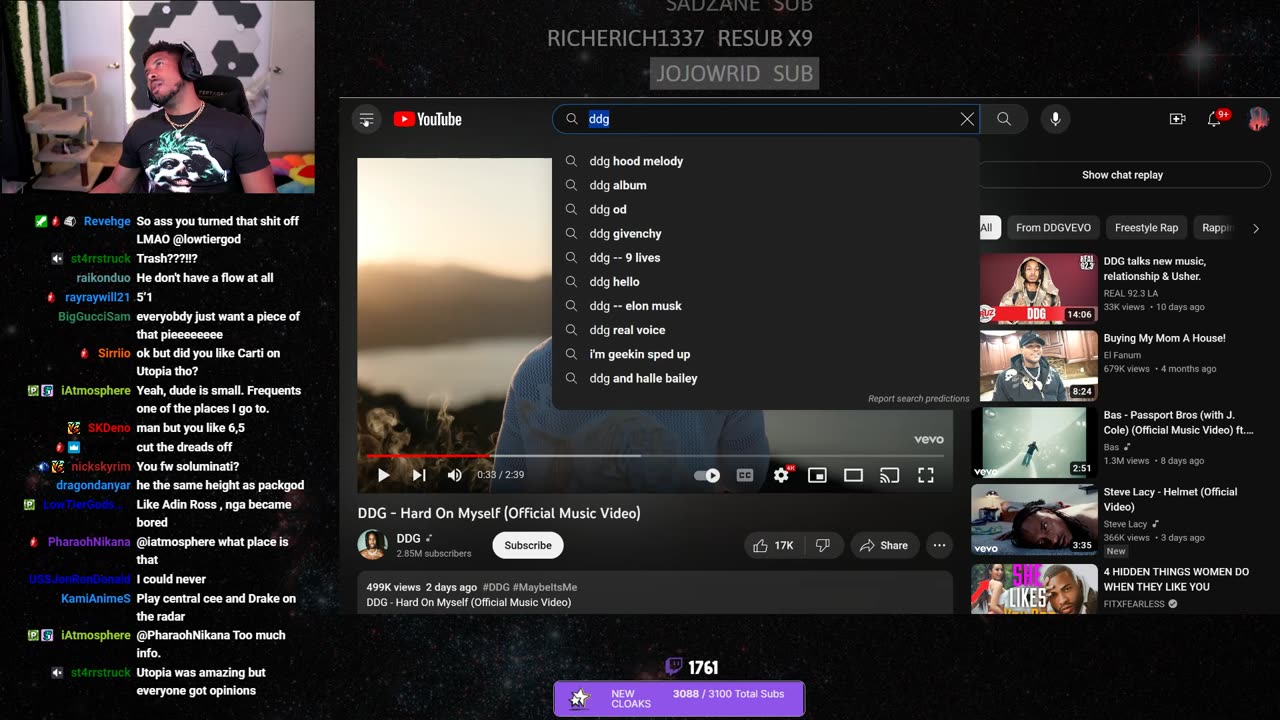Play the paused video
This screenshot has height=720, width=1280.
coord(383,475)
